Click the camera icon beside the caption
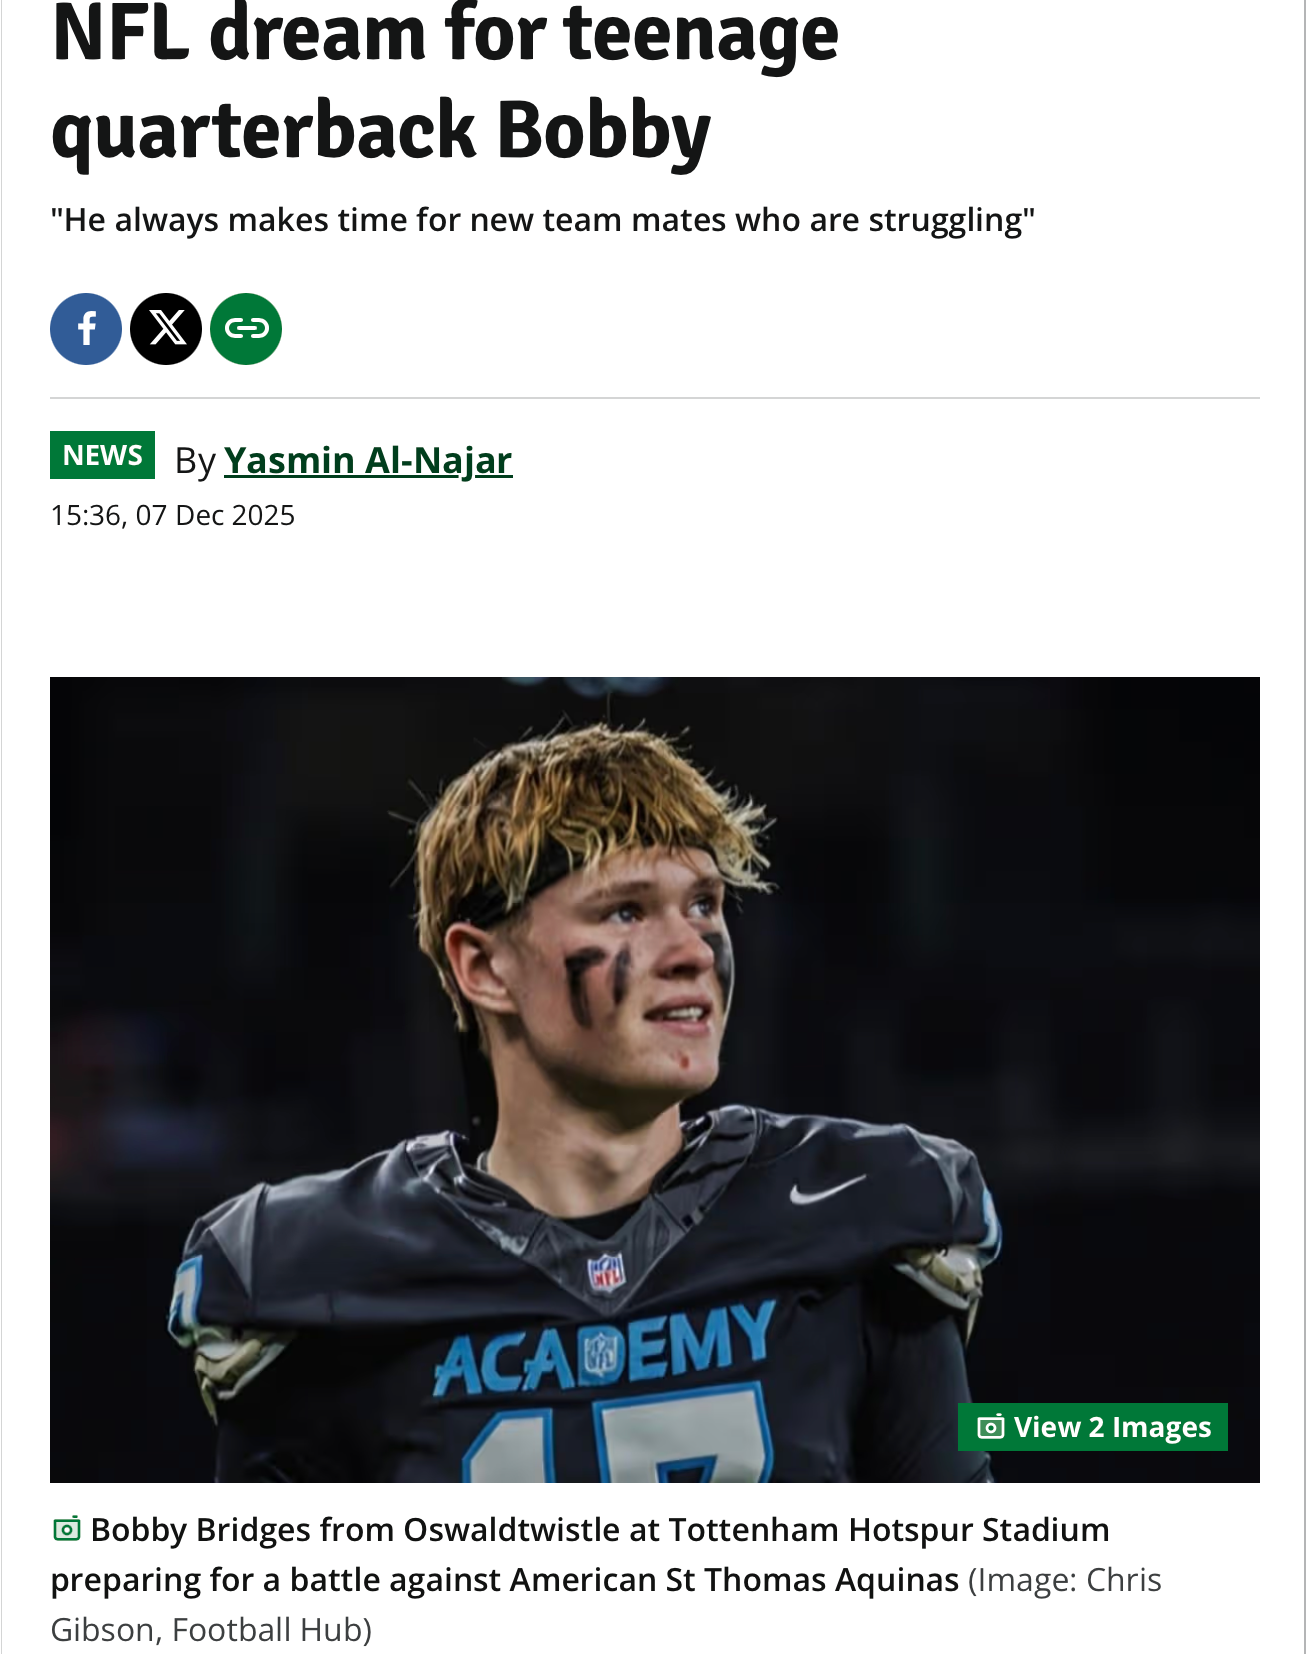Image resolution: width=1310 pixels, height=1654 pixels. [x=67, y=1529]
